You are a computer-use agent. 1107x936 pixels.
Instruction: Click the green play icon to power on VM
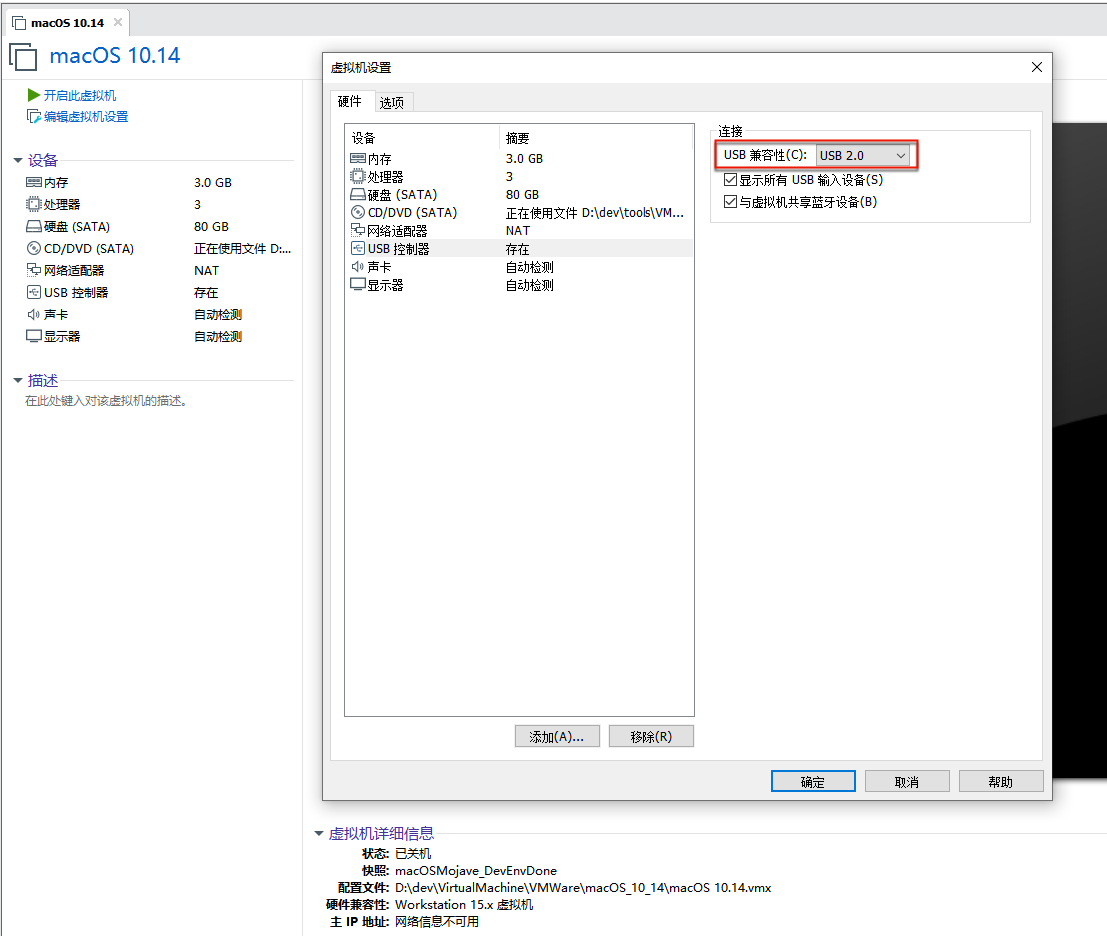tap(33, 95)
